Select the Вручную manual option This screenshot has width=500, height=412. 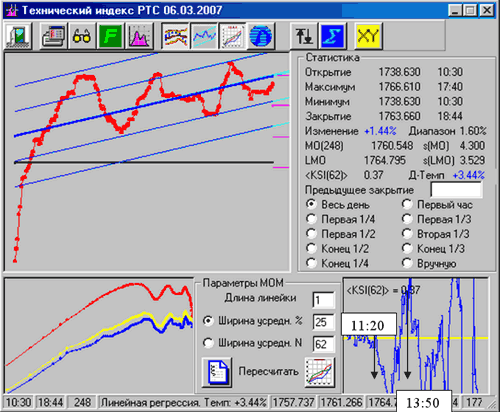tap(407, 263)
